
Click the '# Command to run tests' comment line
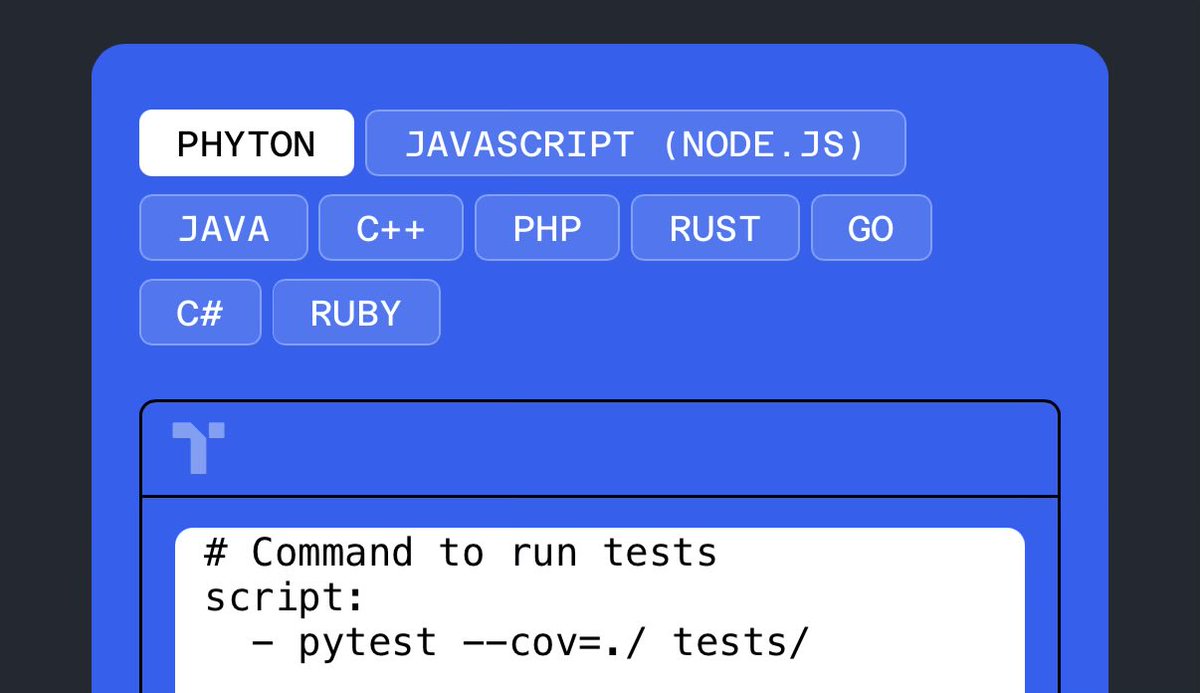click(x=461, y=552)
